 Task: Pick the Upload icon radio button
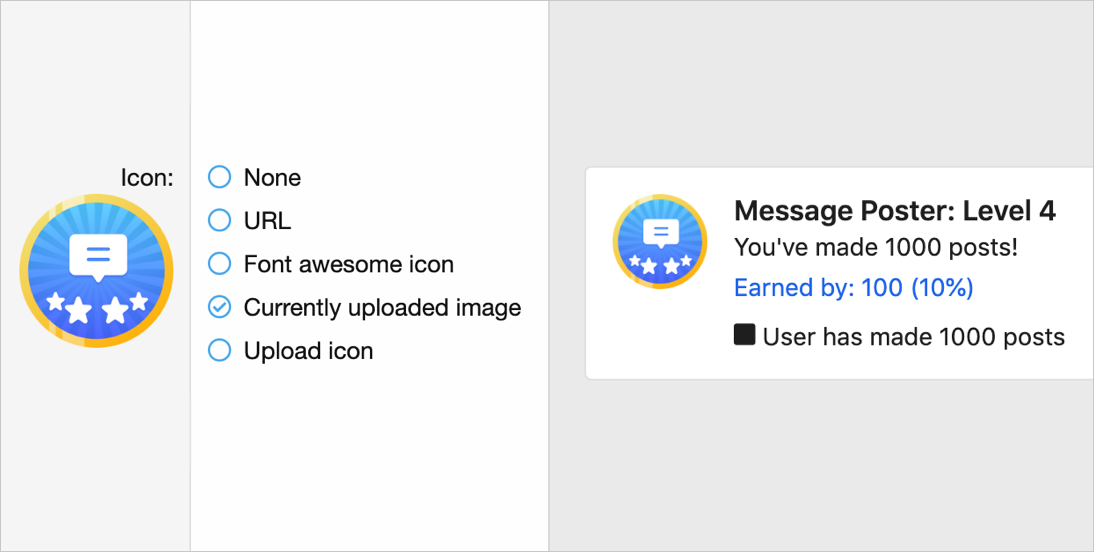[x=219, y=351]
